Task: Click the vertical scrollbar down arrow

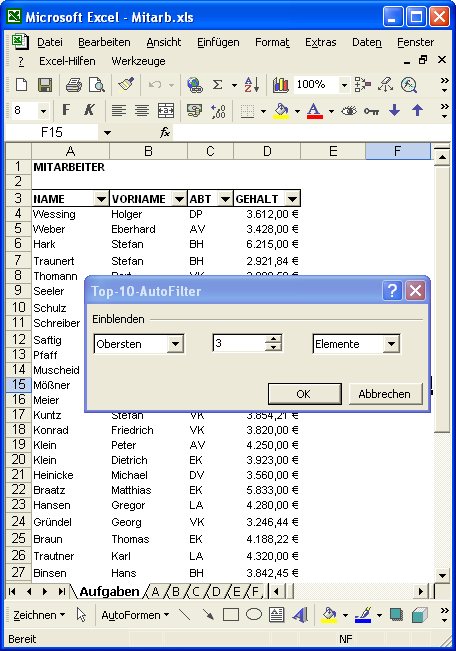Action: (442, 575)
